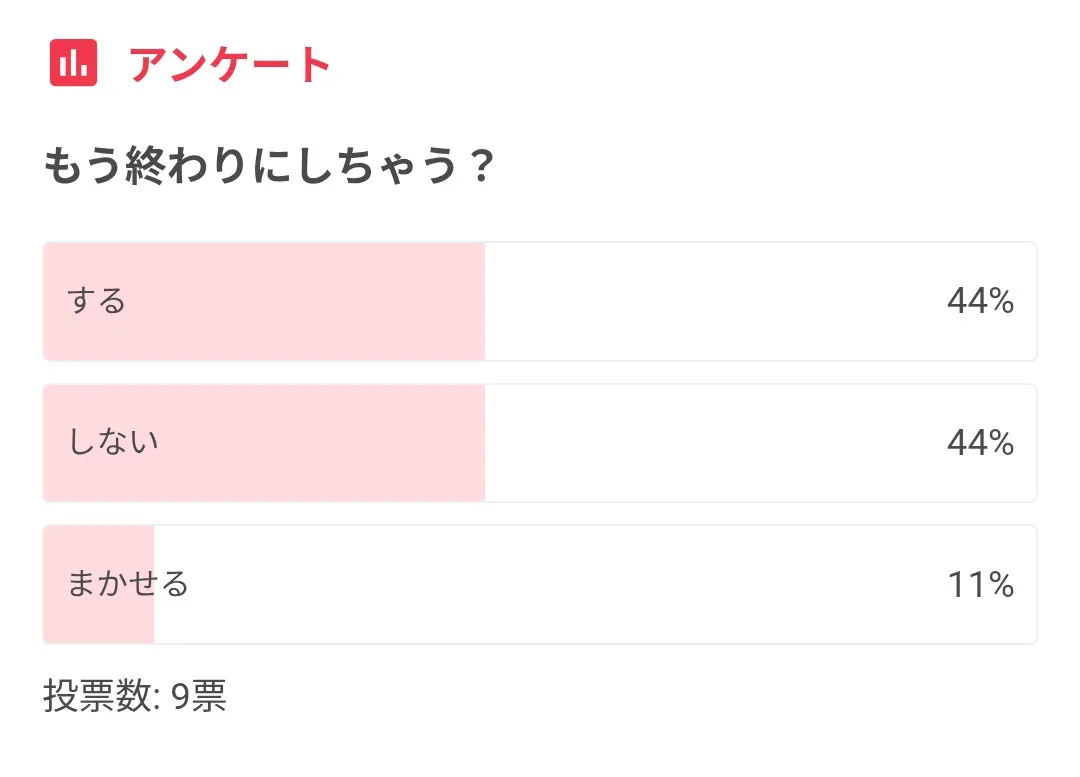Vote for the する poll option
Screen dimensions: 1080x777
tap(539, 301)
